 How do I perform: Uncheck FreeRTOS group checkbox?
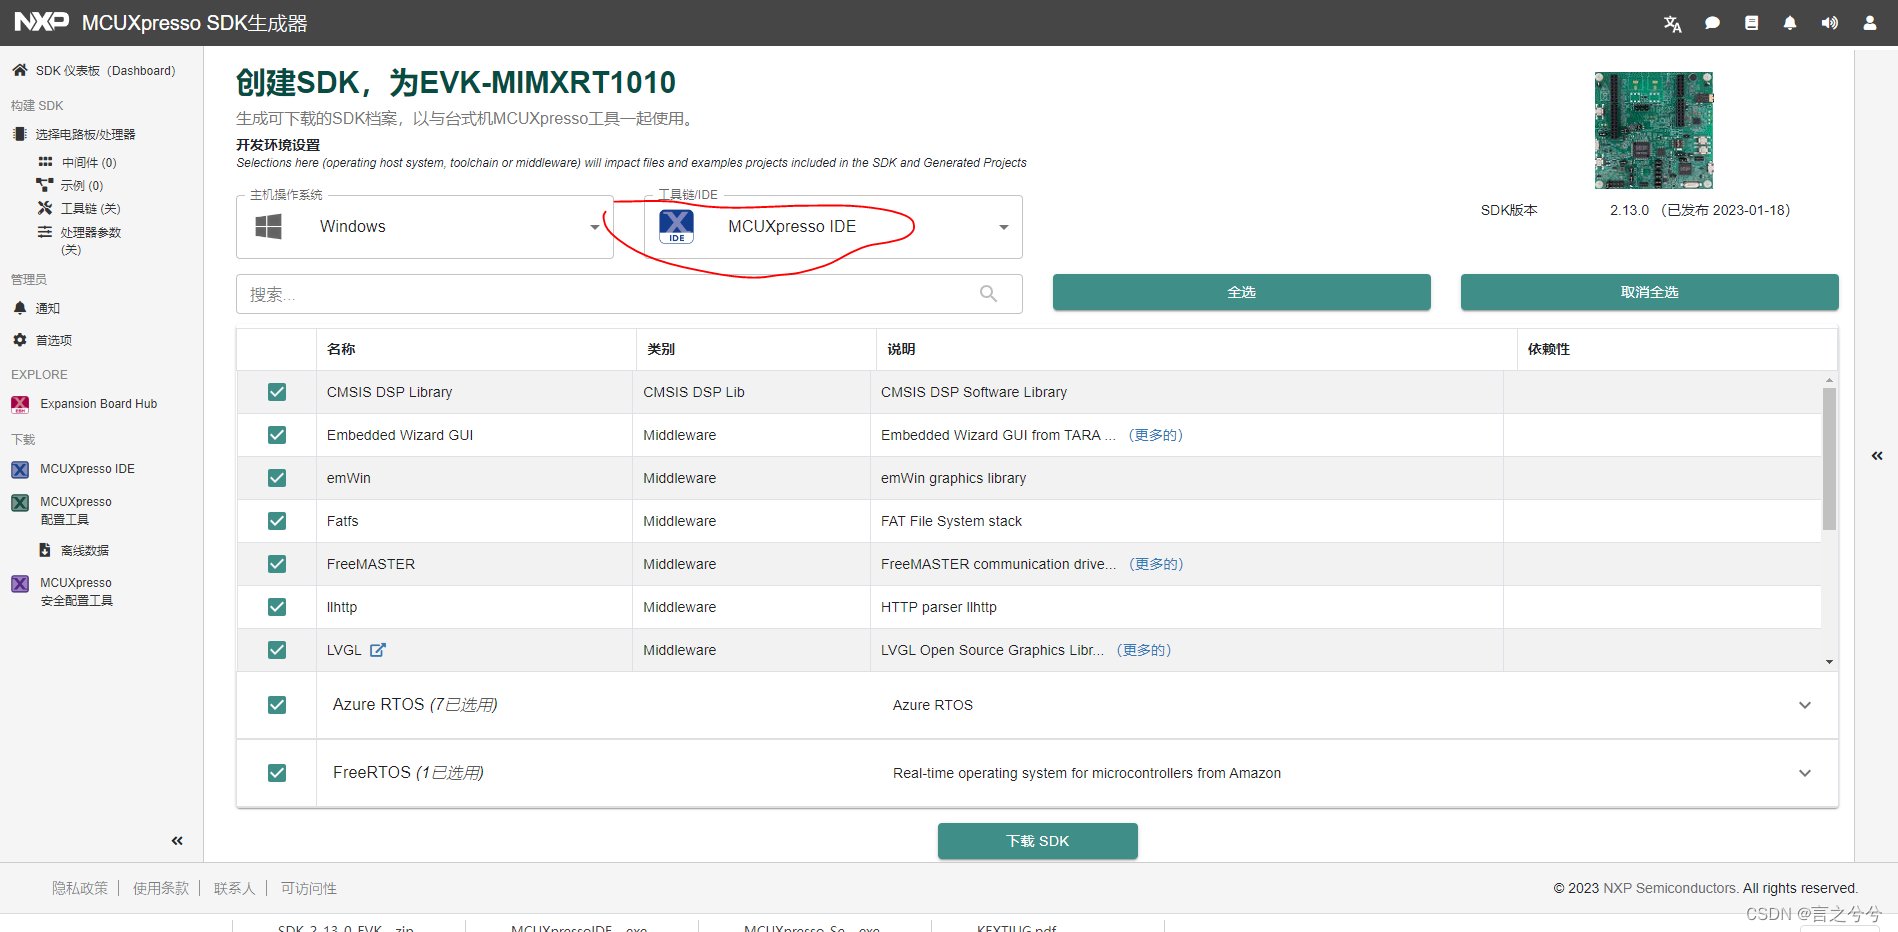[277, 773]
